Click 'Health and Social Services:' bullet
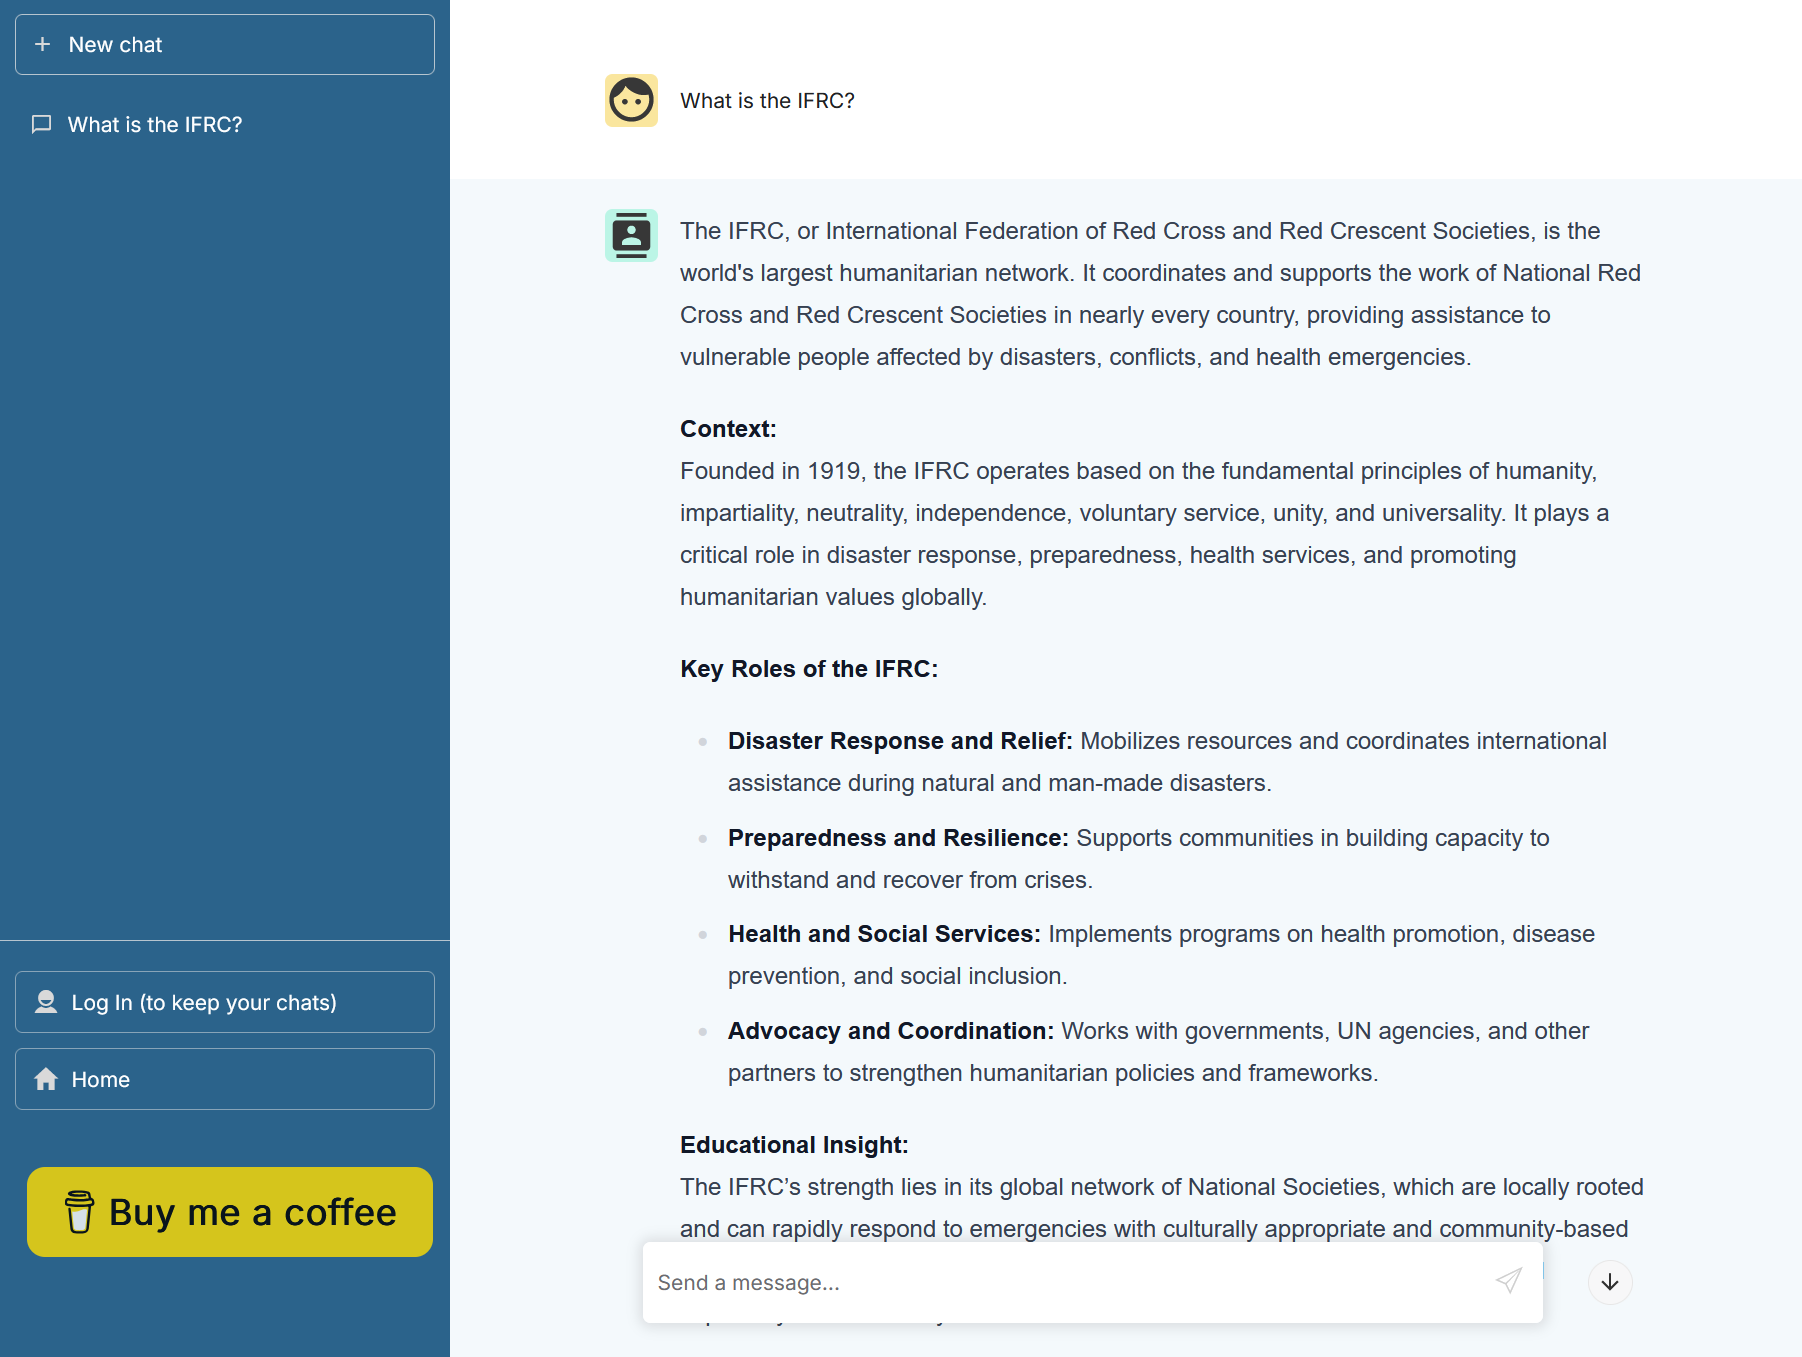Screen dimensions: 1802x1357 884,934
